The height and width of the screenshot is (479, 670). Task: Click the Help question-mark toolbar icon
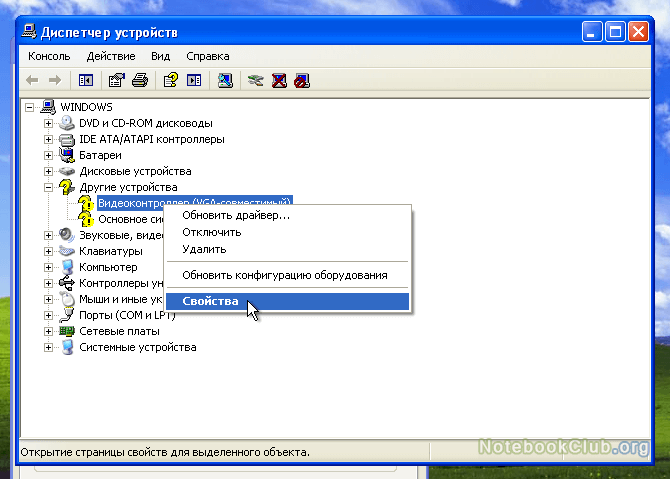coord(171,80)
